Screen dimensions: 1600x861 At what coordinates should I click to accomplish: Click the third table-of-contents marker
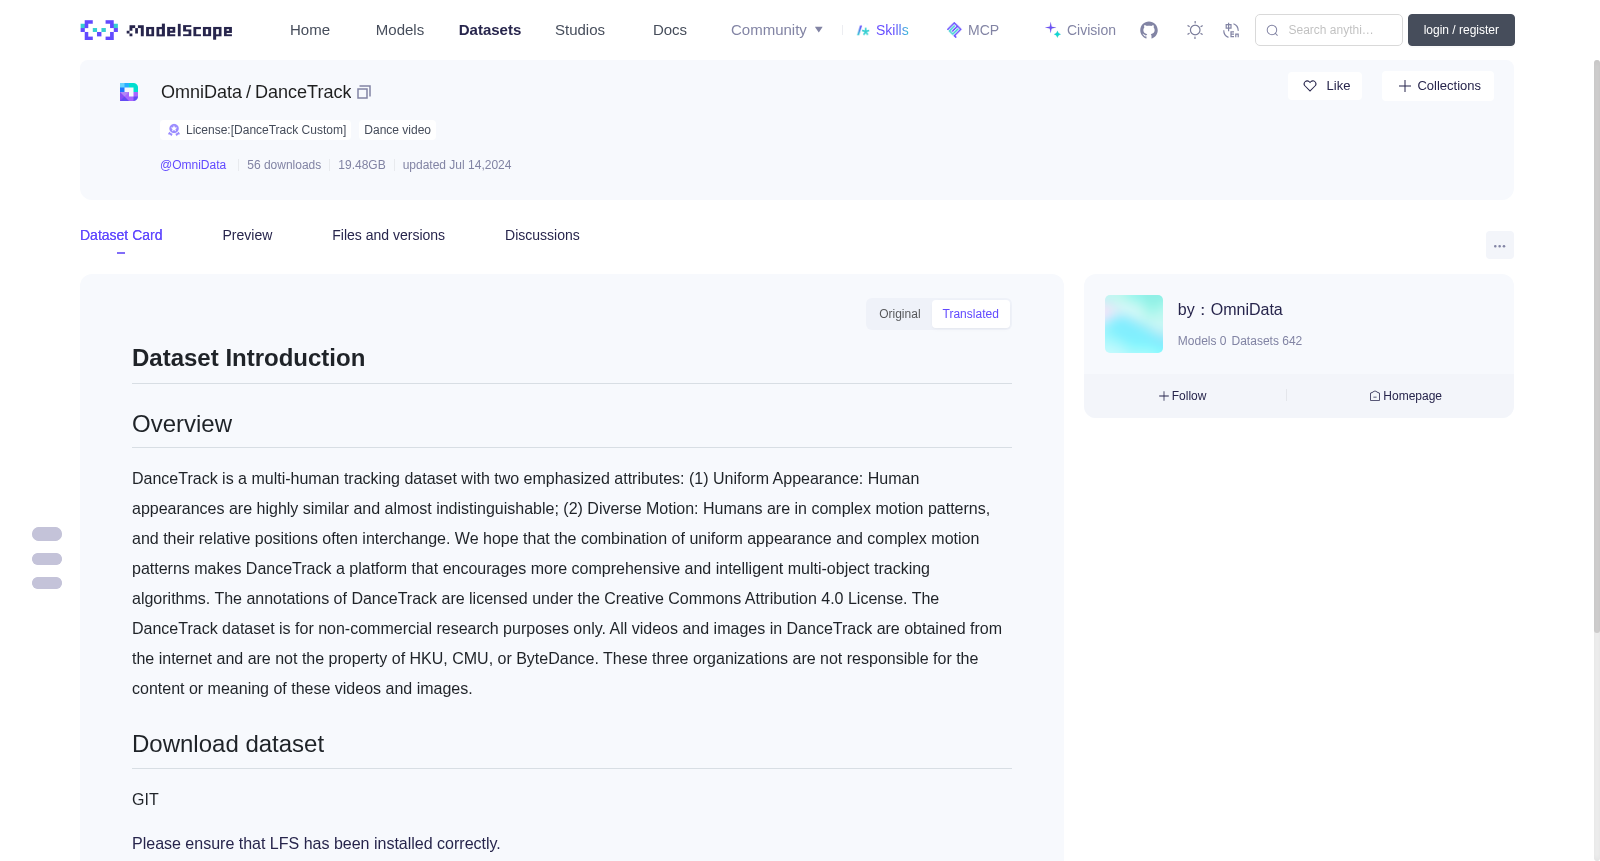[47, 583]
